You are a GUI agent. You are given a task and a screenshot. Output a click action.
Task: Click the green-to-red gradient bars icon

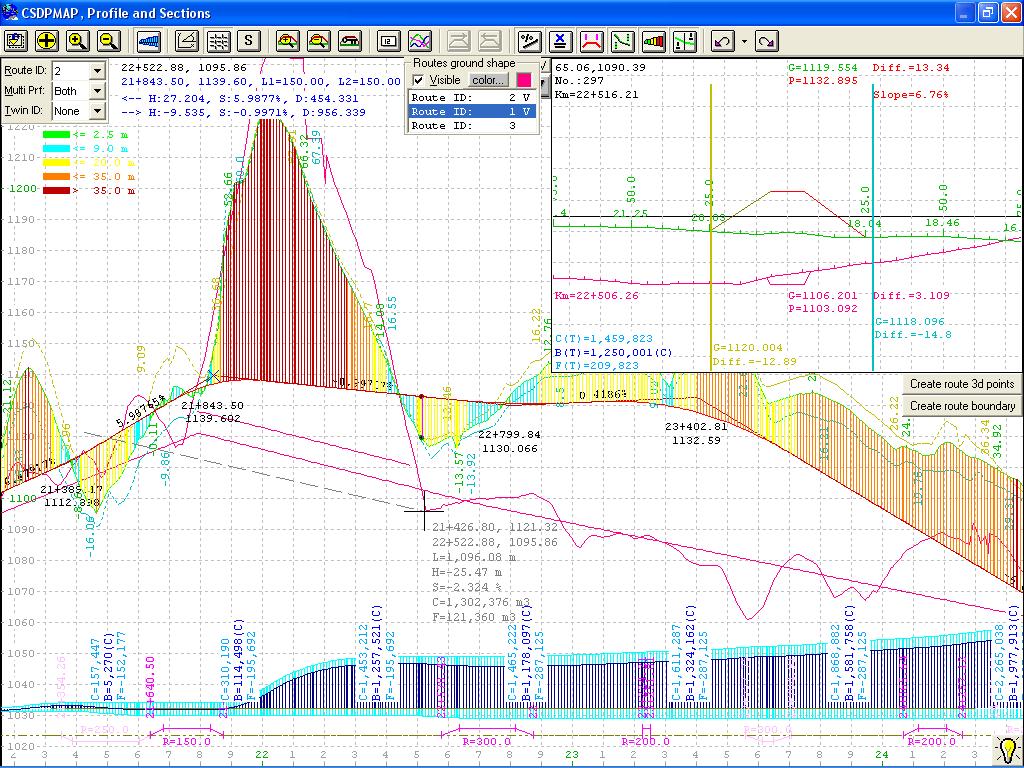tap(654, 41)
